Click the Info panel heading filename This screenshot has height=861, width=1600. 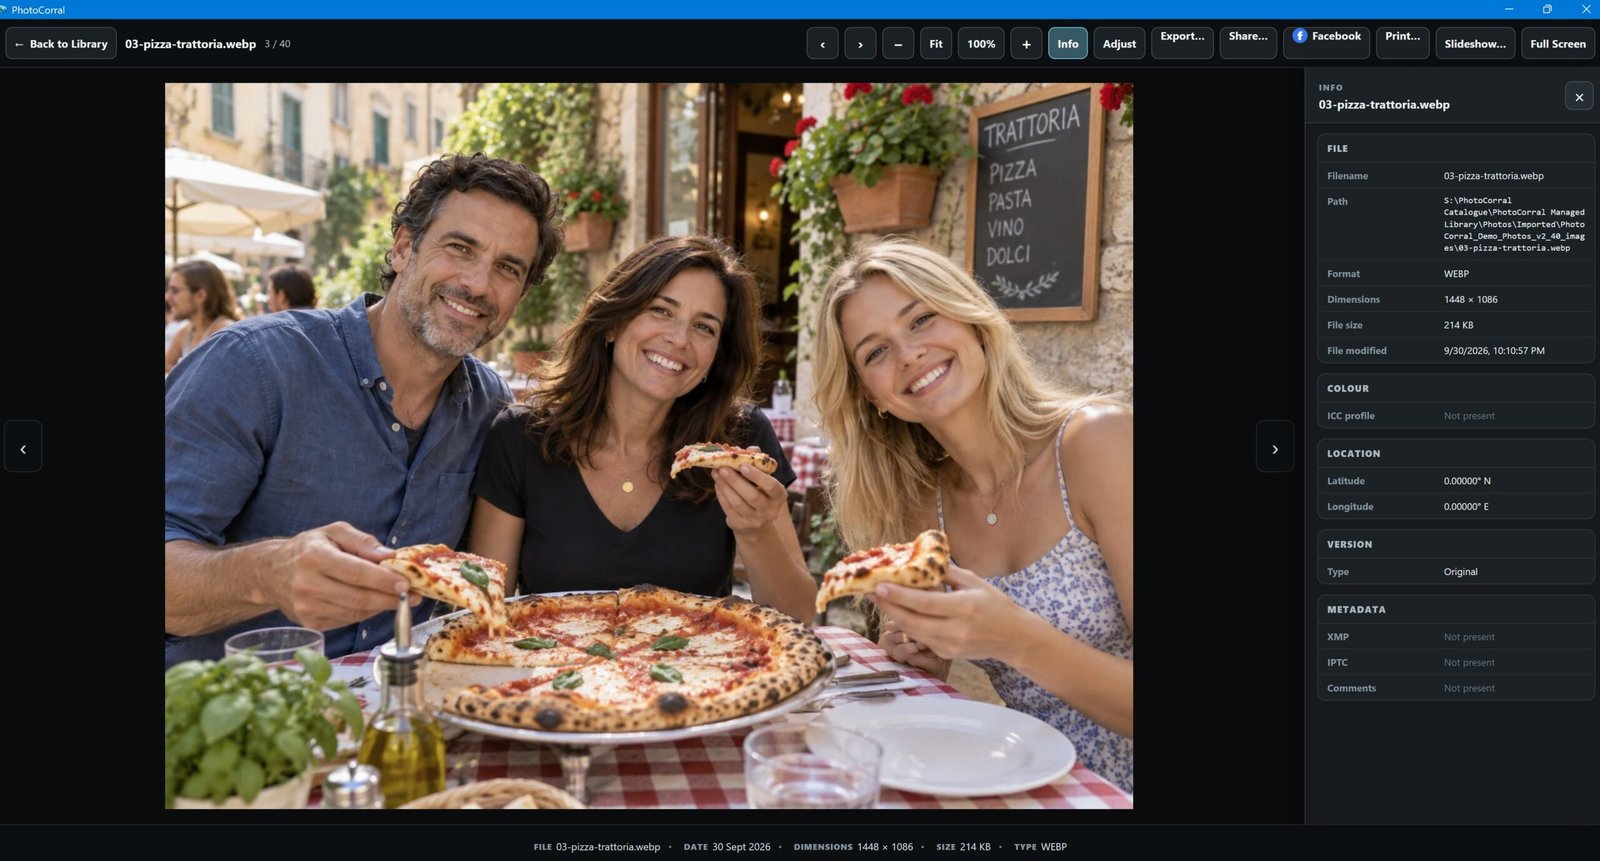pyautogui.click(x=1384, y=105)
